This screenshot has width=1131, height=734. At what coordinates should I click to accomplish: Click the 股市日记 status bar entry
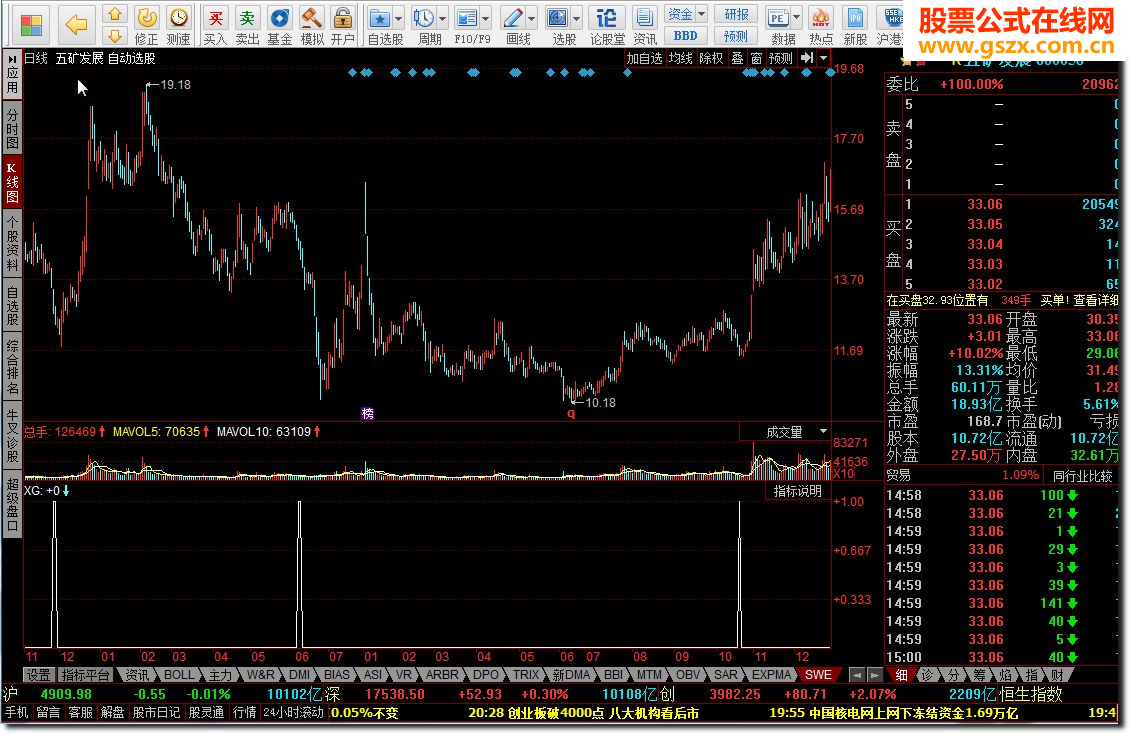tap(157, 712)
